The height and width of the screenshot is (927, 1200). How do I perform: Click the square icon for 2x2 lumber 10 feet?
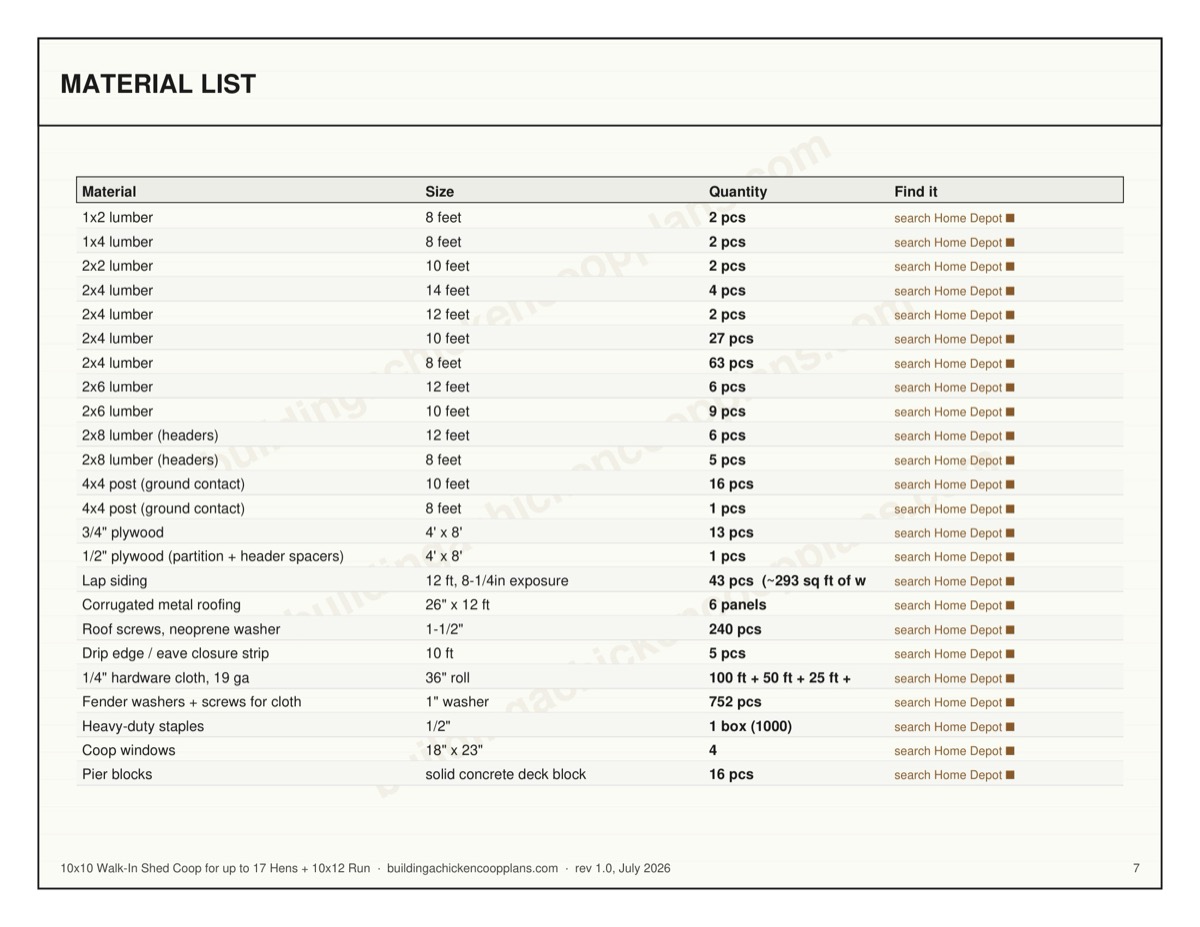pos(1010,267)
